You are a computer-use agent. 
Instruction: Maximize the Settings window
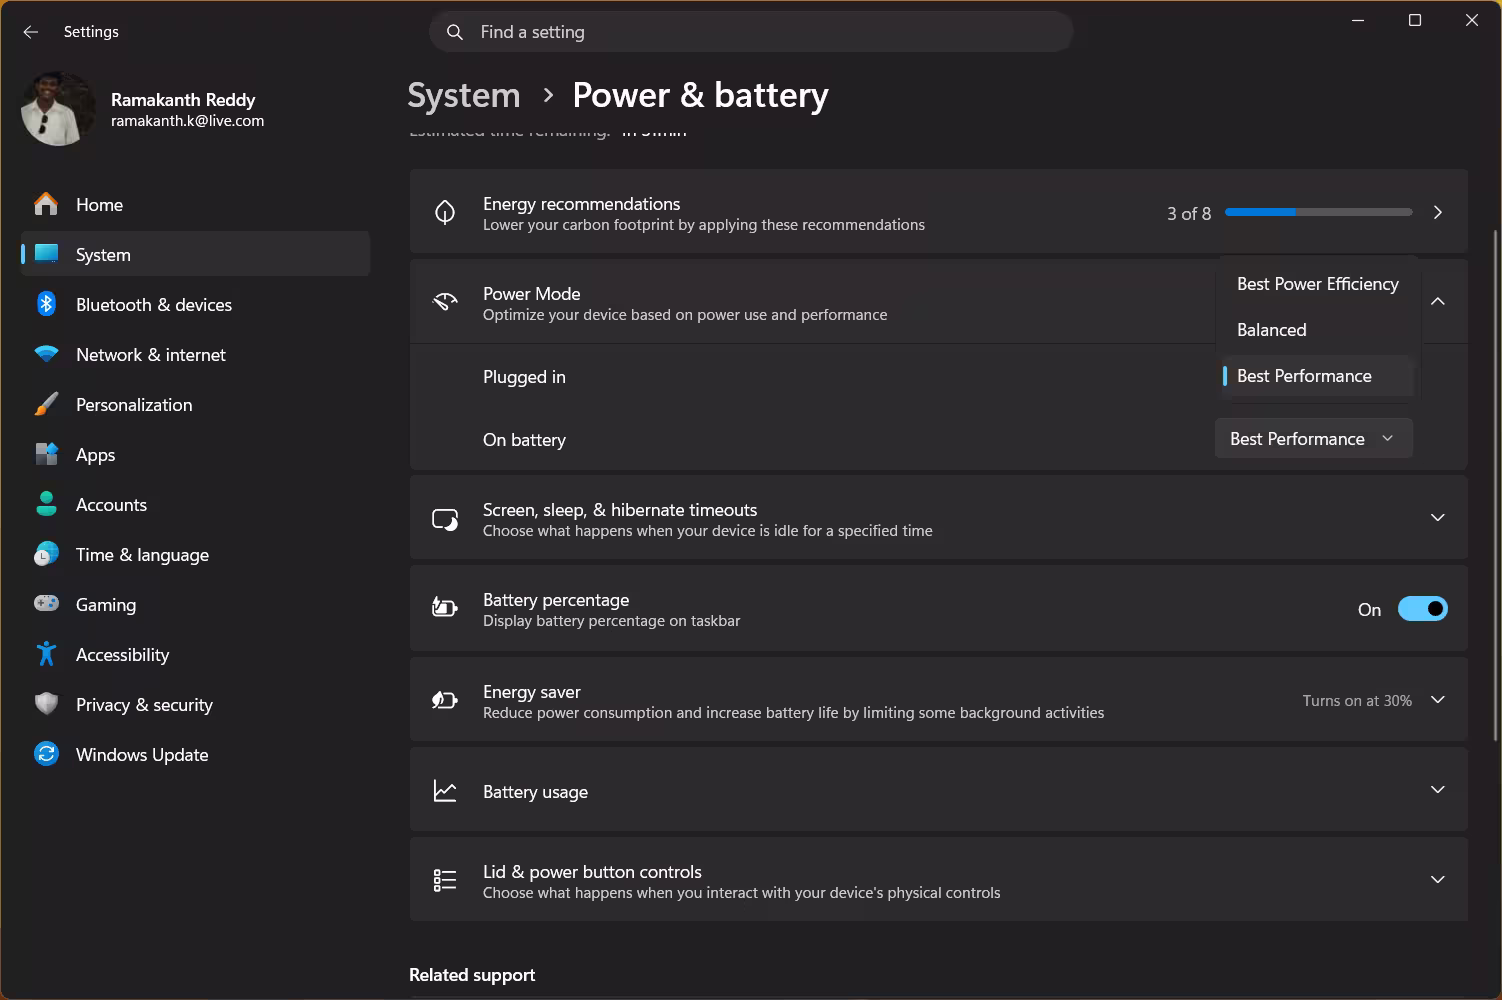coord(1415,20)
